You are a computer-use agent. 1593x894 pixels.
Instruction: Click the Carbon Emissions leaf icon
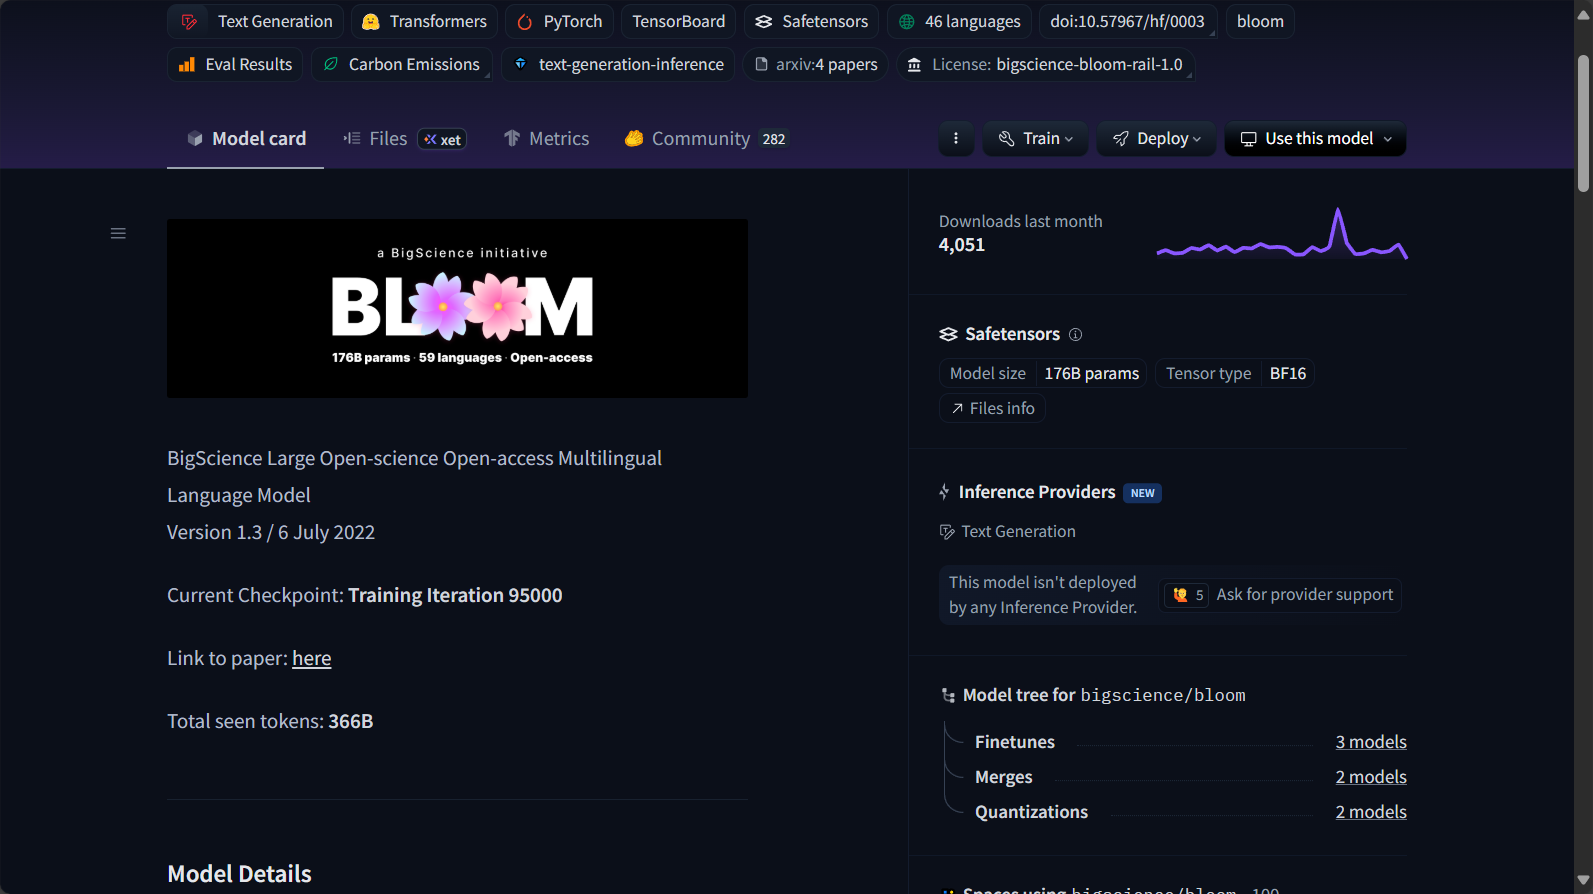click(x=331, y=64)
